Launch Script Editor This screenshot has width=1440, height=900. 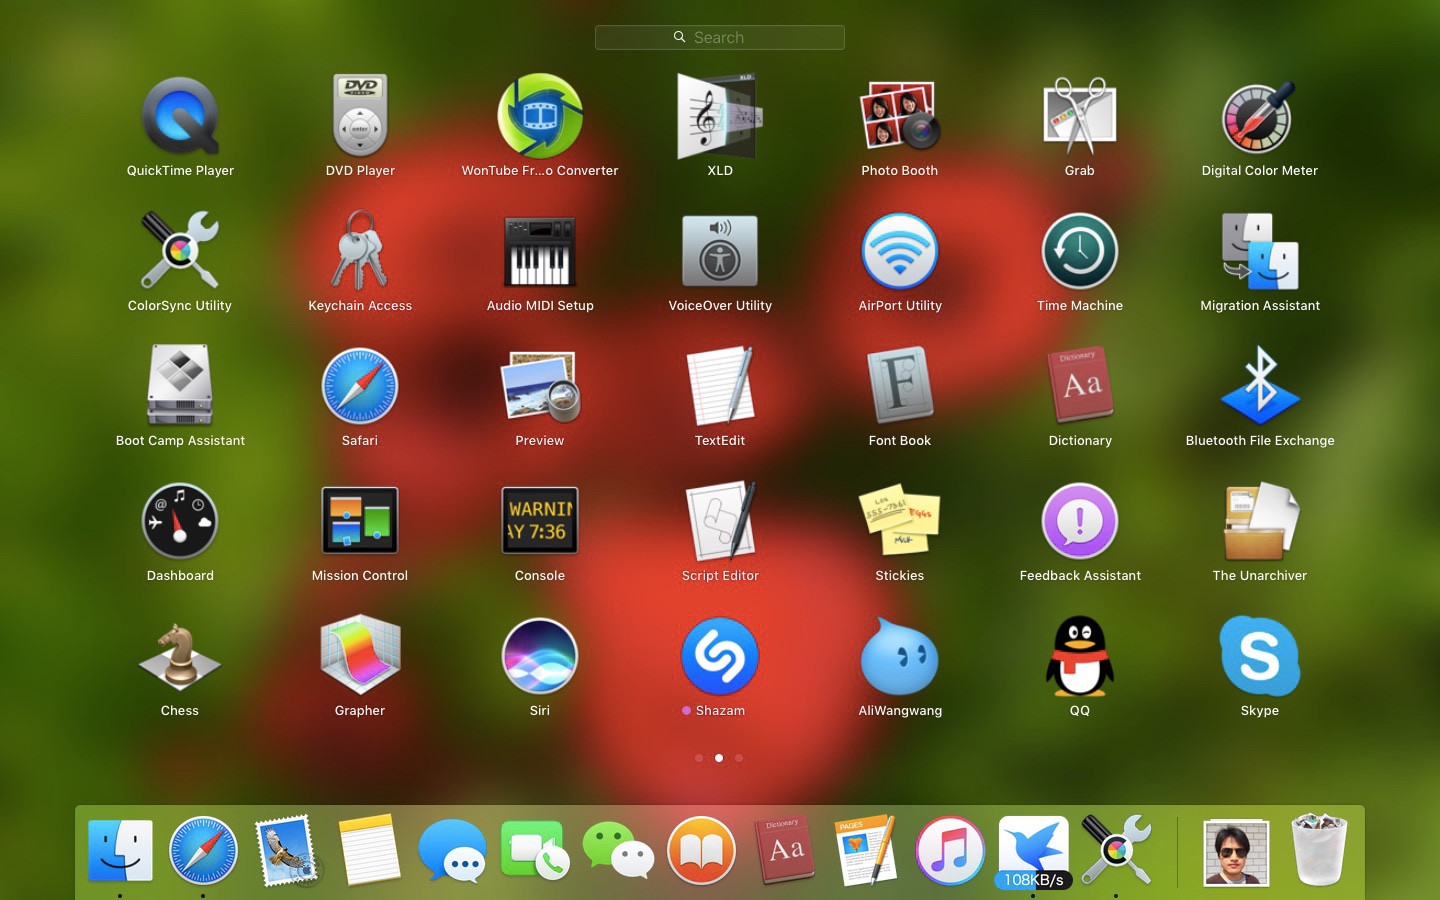[720, 522]
